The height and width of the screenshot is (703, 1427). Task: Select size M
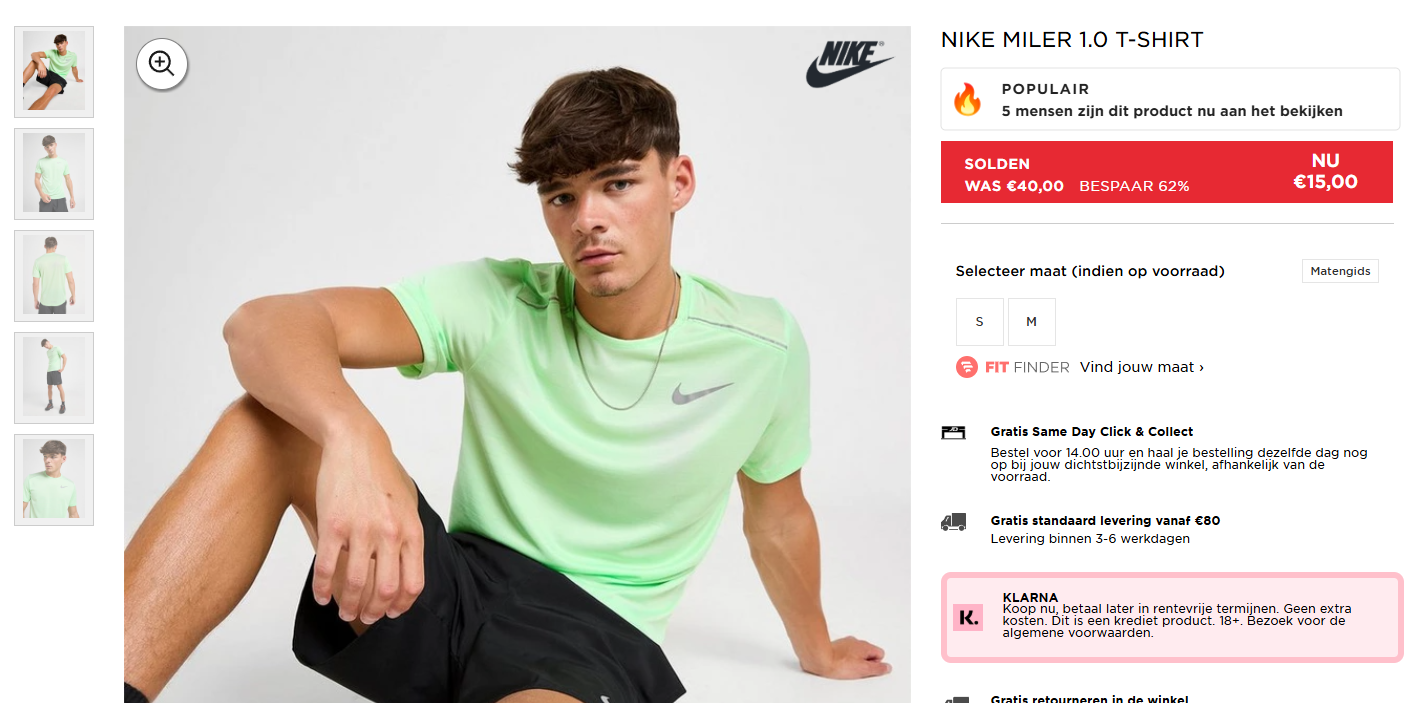[1031, 321]
